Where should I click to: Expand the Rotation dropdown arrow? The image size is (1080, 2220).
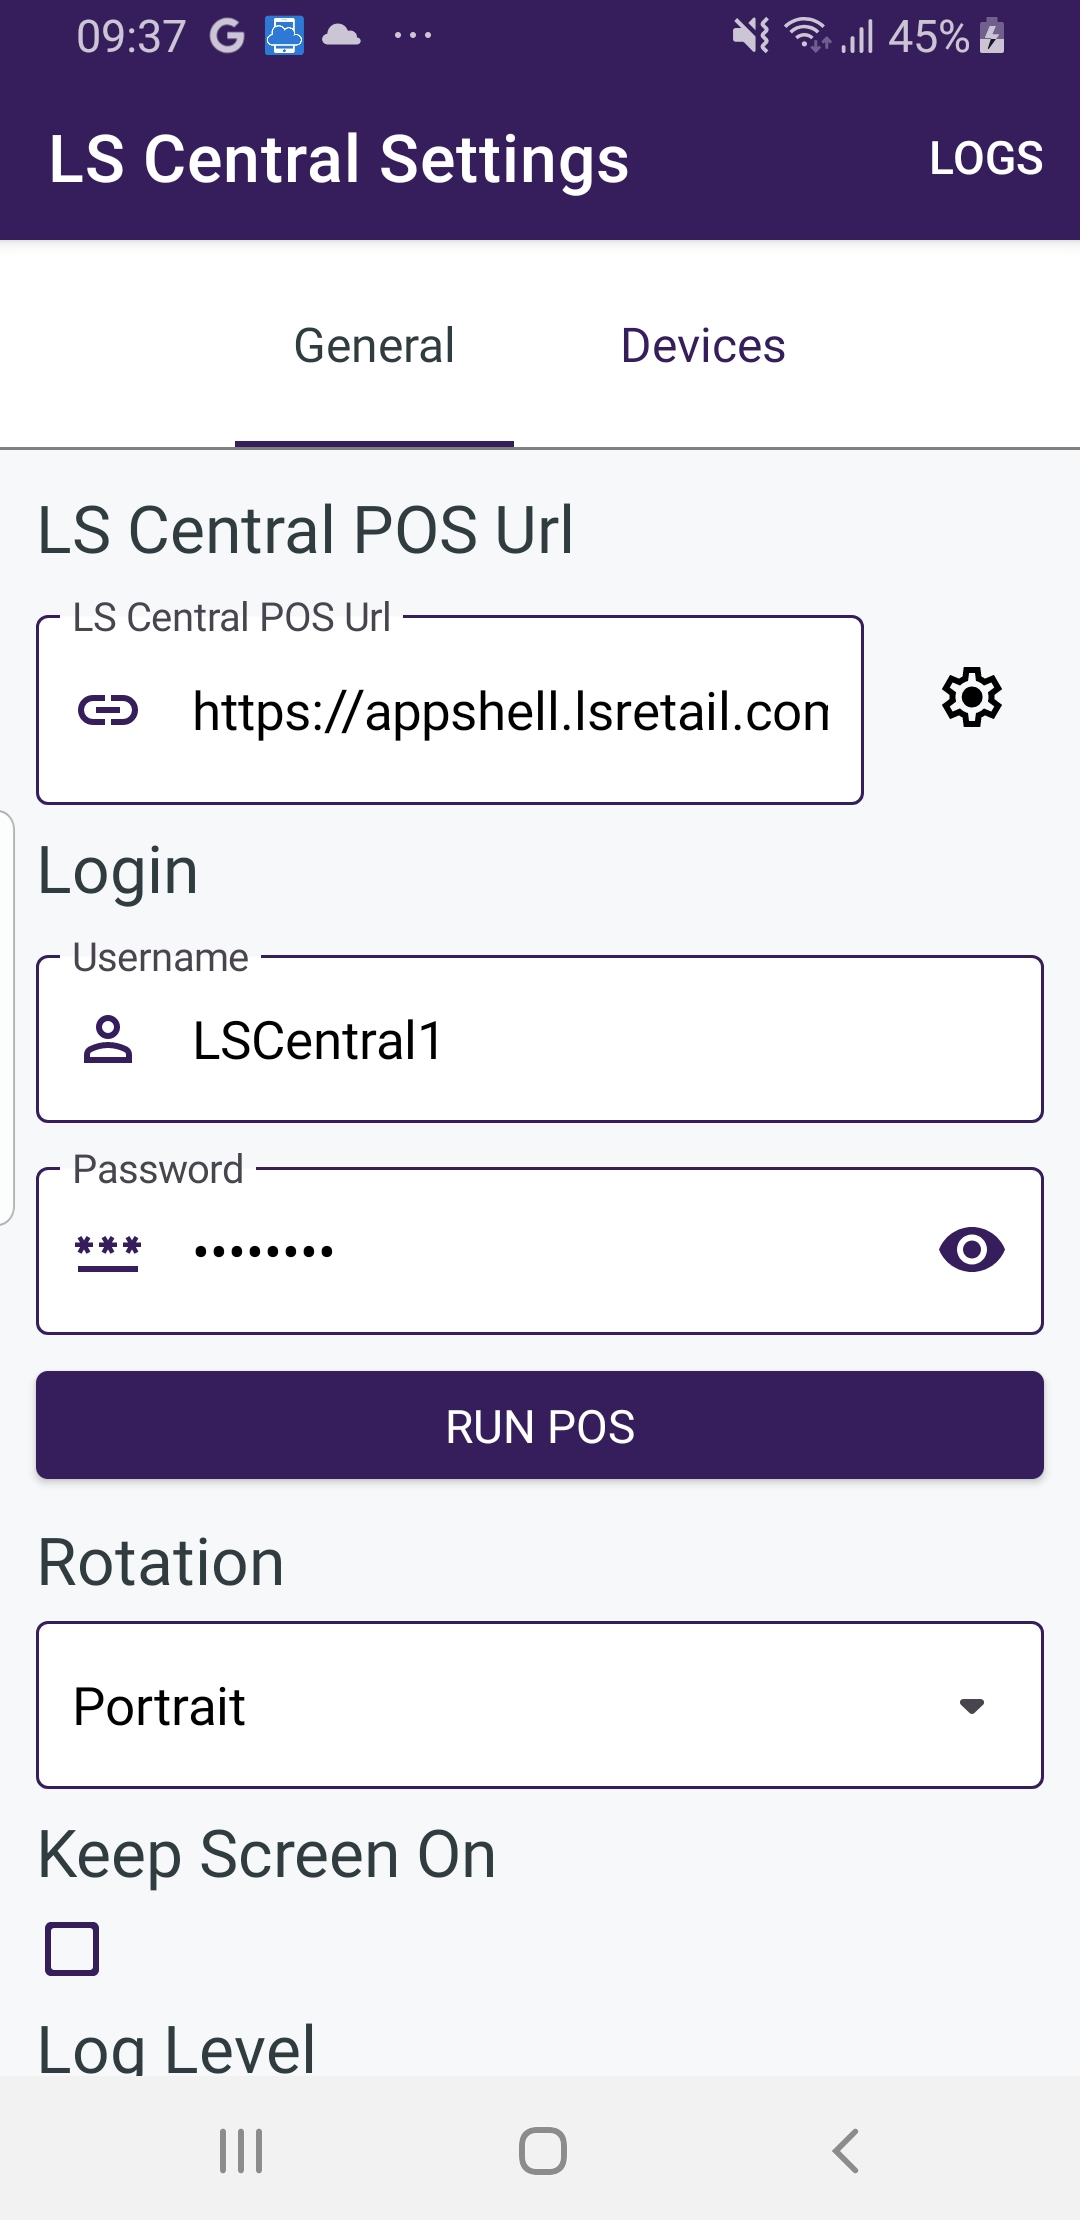(x=971, y=1706)
